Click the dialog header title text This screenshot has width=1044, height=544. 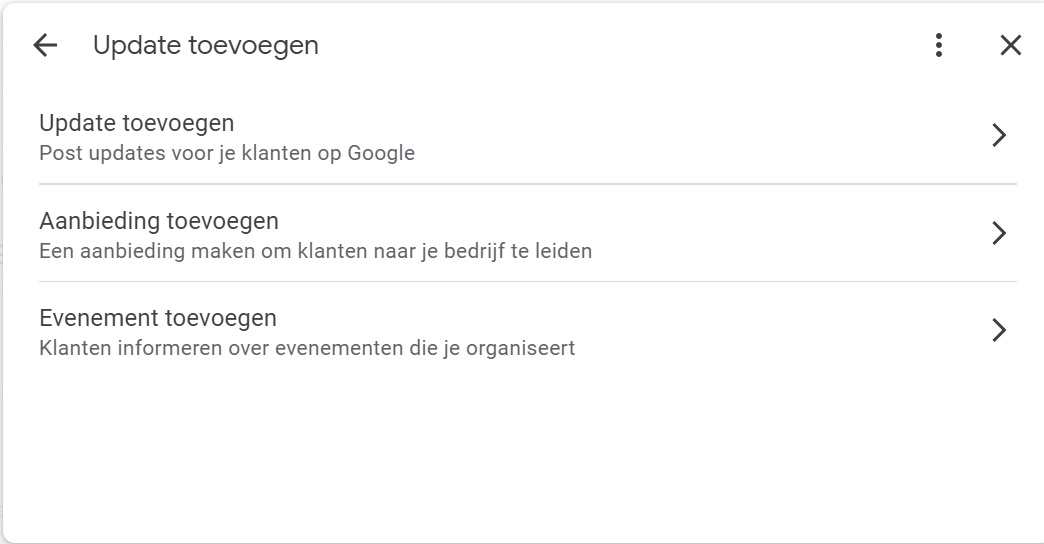[x=206, y=45]
